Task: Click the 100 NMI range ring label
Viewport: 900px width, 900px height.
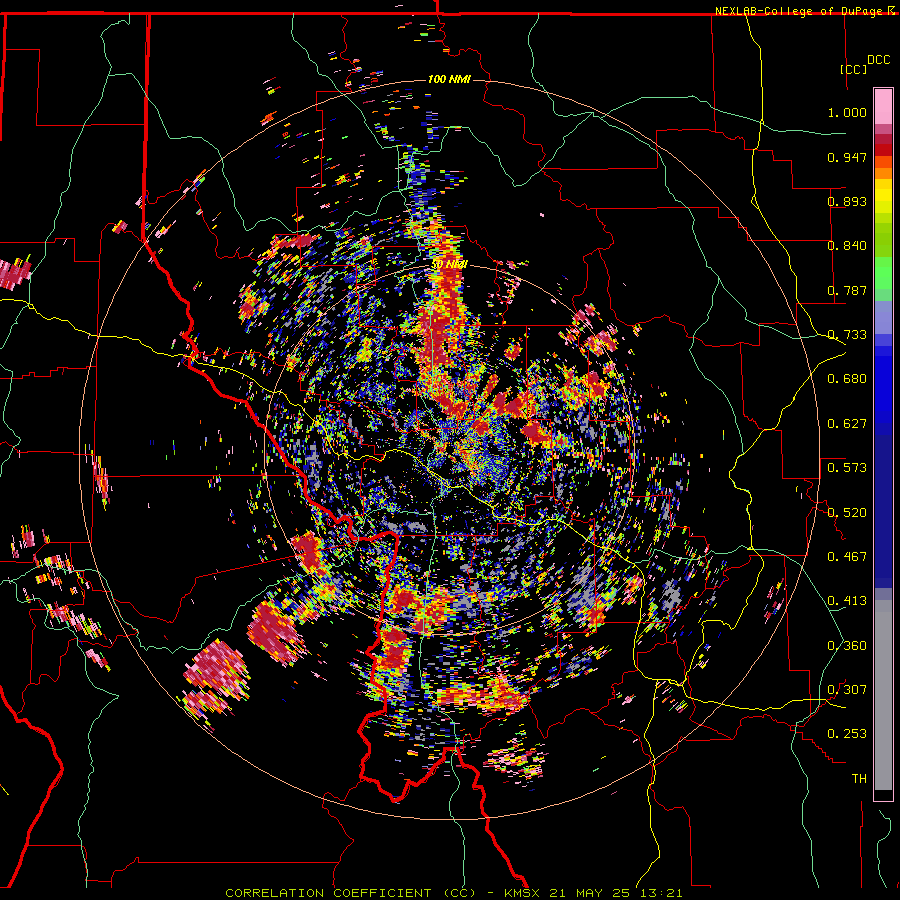Action: click(449, 79)
